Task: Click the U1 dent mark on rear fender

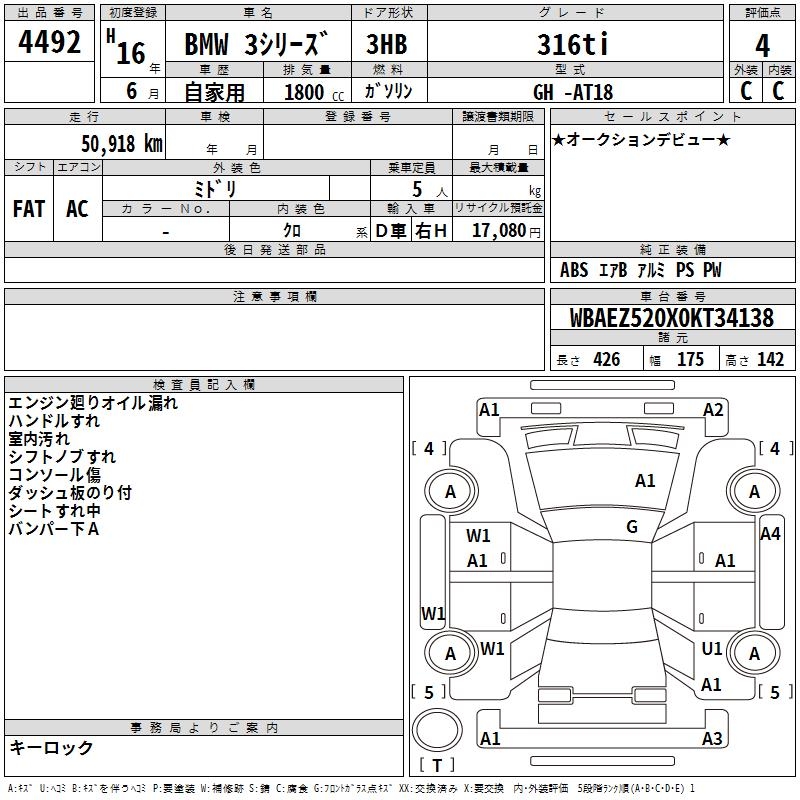Action: (712, 648)
